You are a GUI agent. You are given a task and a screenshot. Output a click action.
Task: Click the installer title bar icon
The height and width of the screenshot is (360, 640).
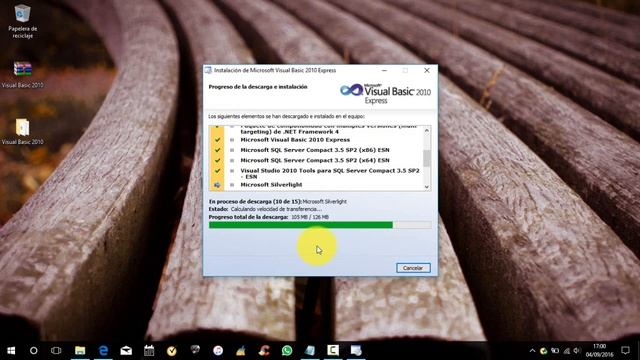208,70
